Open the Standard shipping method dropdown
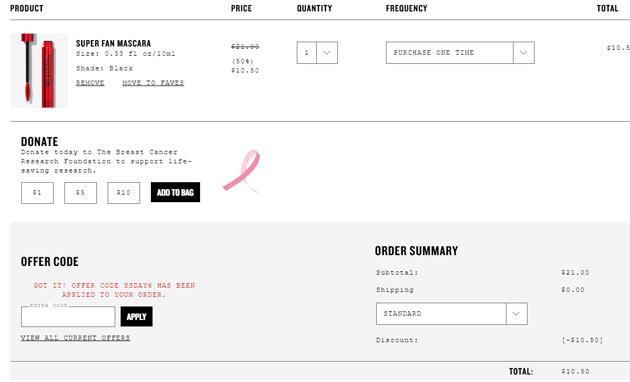This screenshot has width=630, height=382. [x=452, y=314]
